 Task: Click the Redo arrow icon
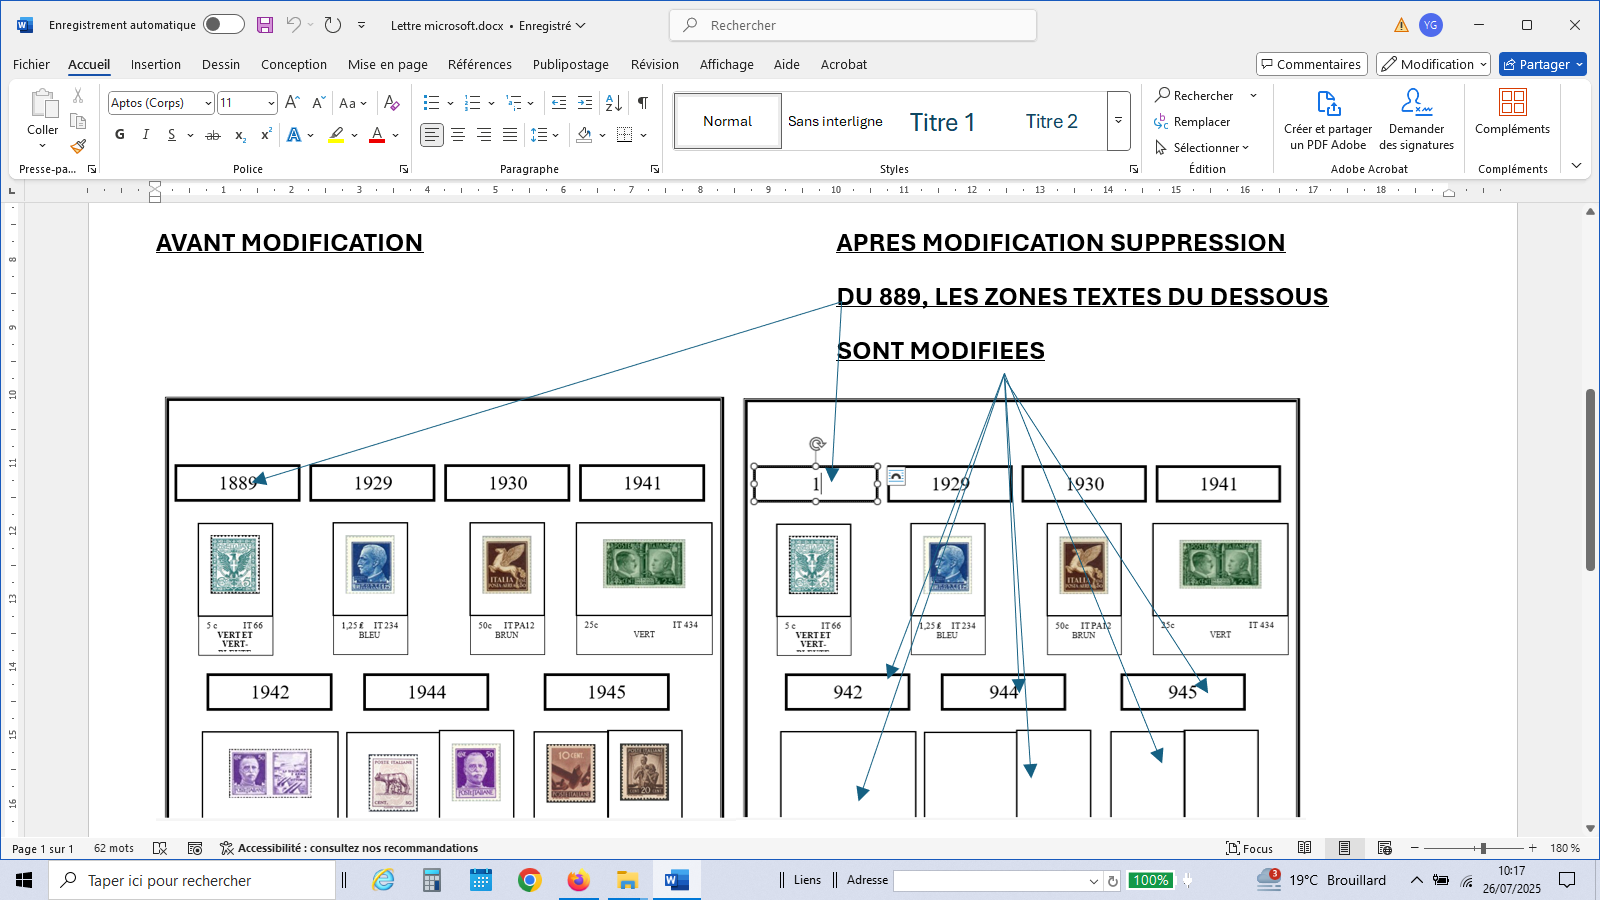click(333, 25)
